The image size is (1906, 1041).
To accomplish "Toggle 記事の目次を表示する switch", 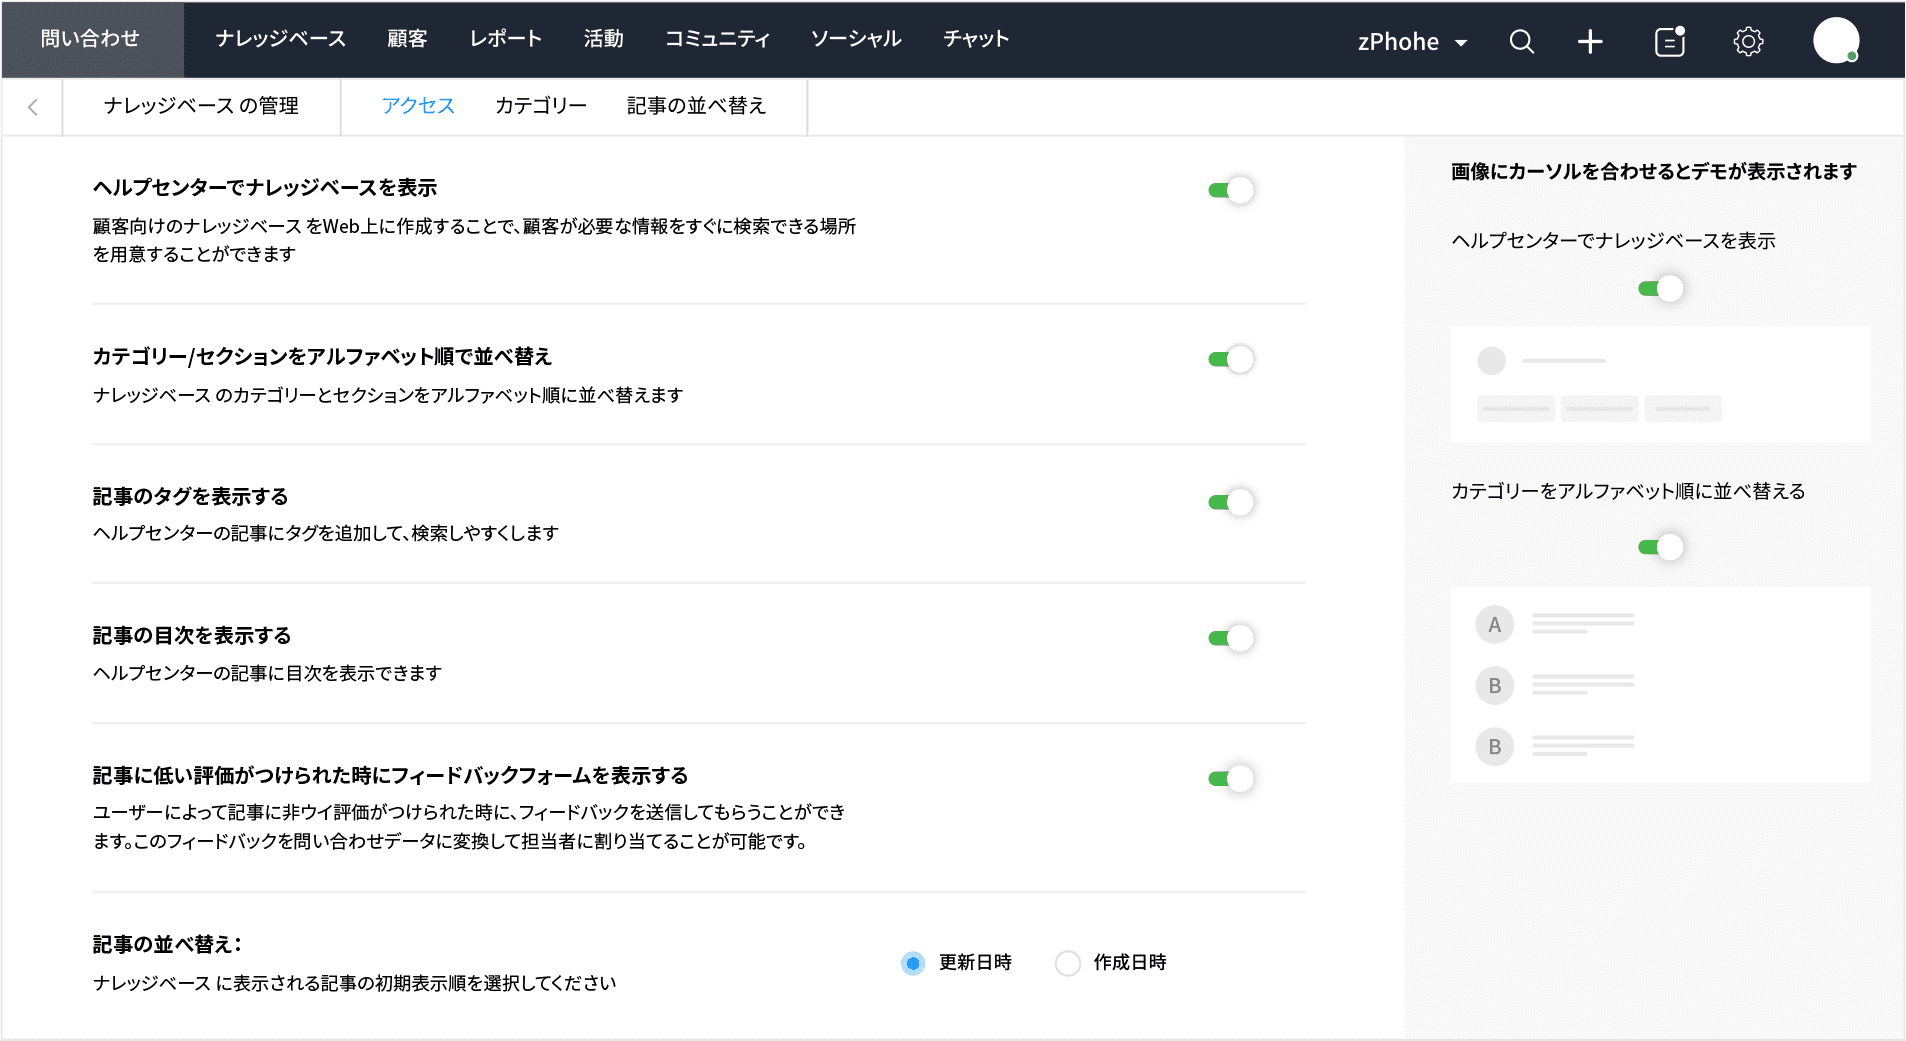I will point(1231,638).
